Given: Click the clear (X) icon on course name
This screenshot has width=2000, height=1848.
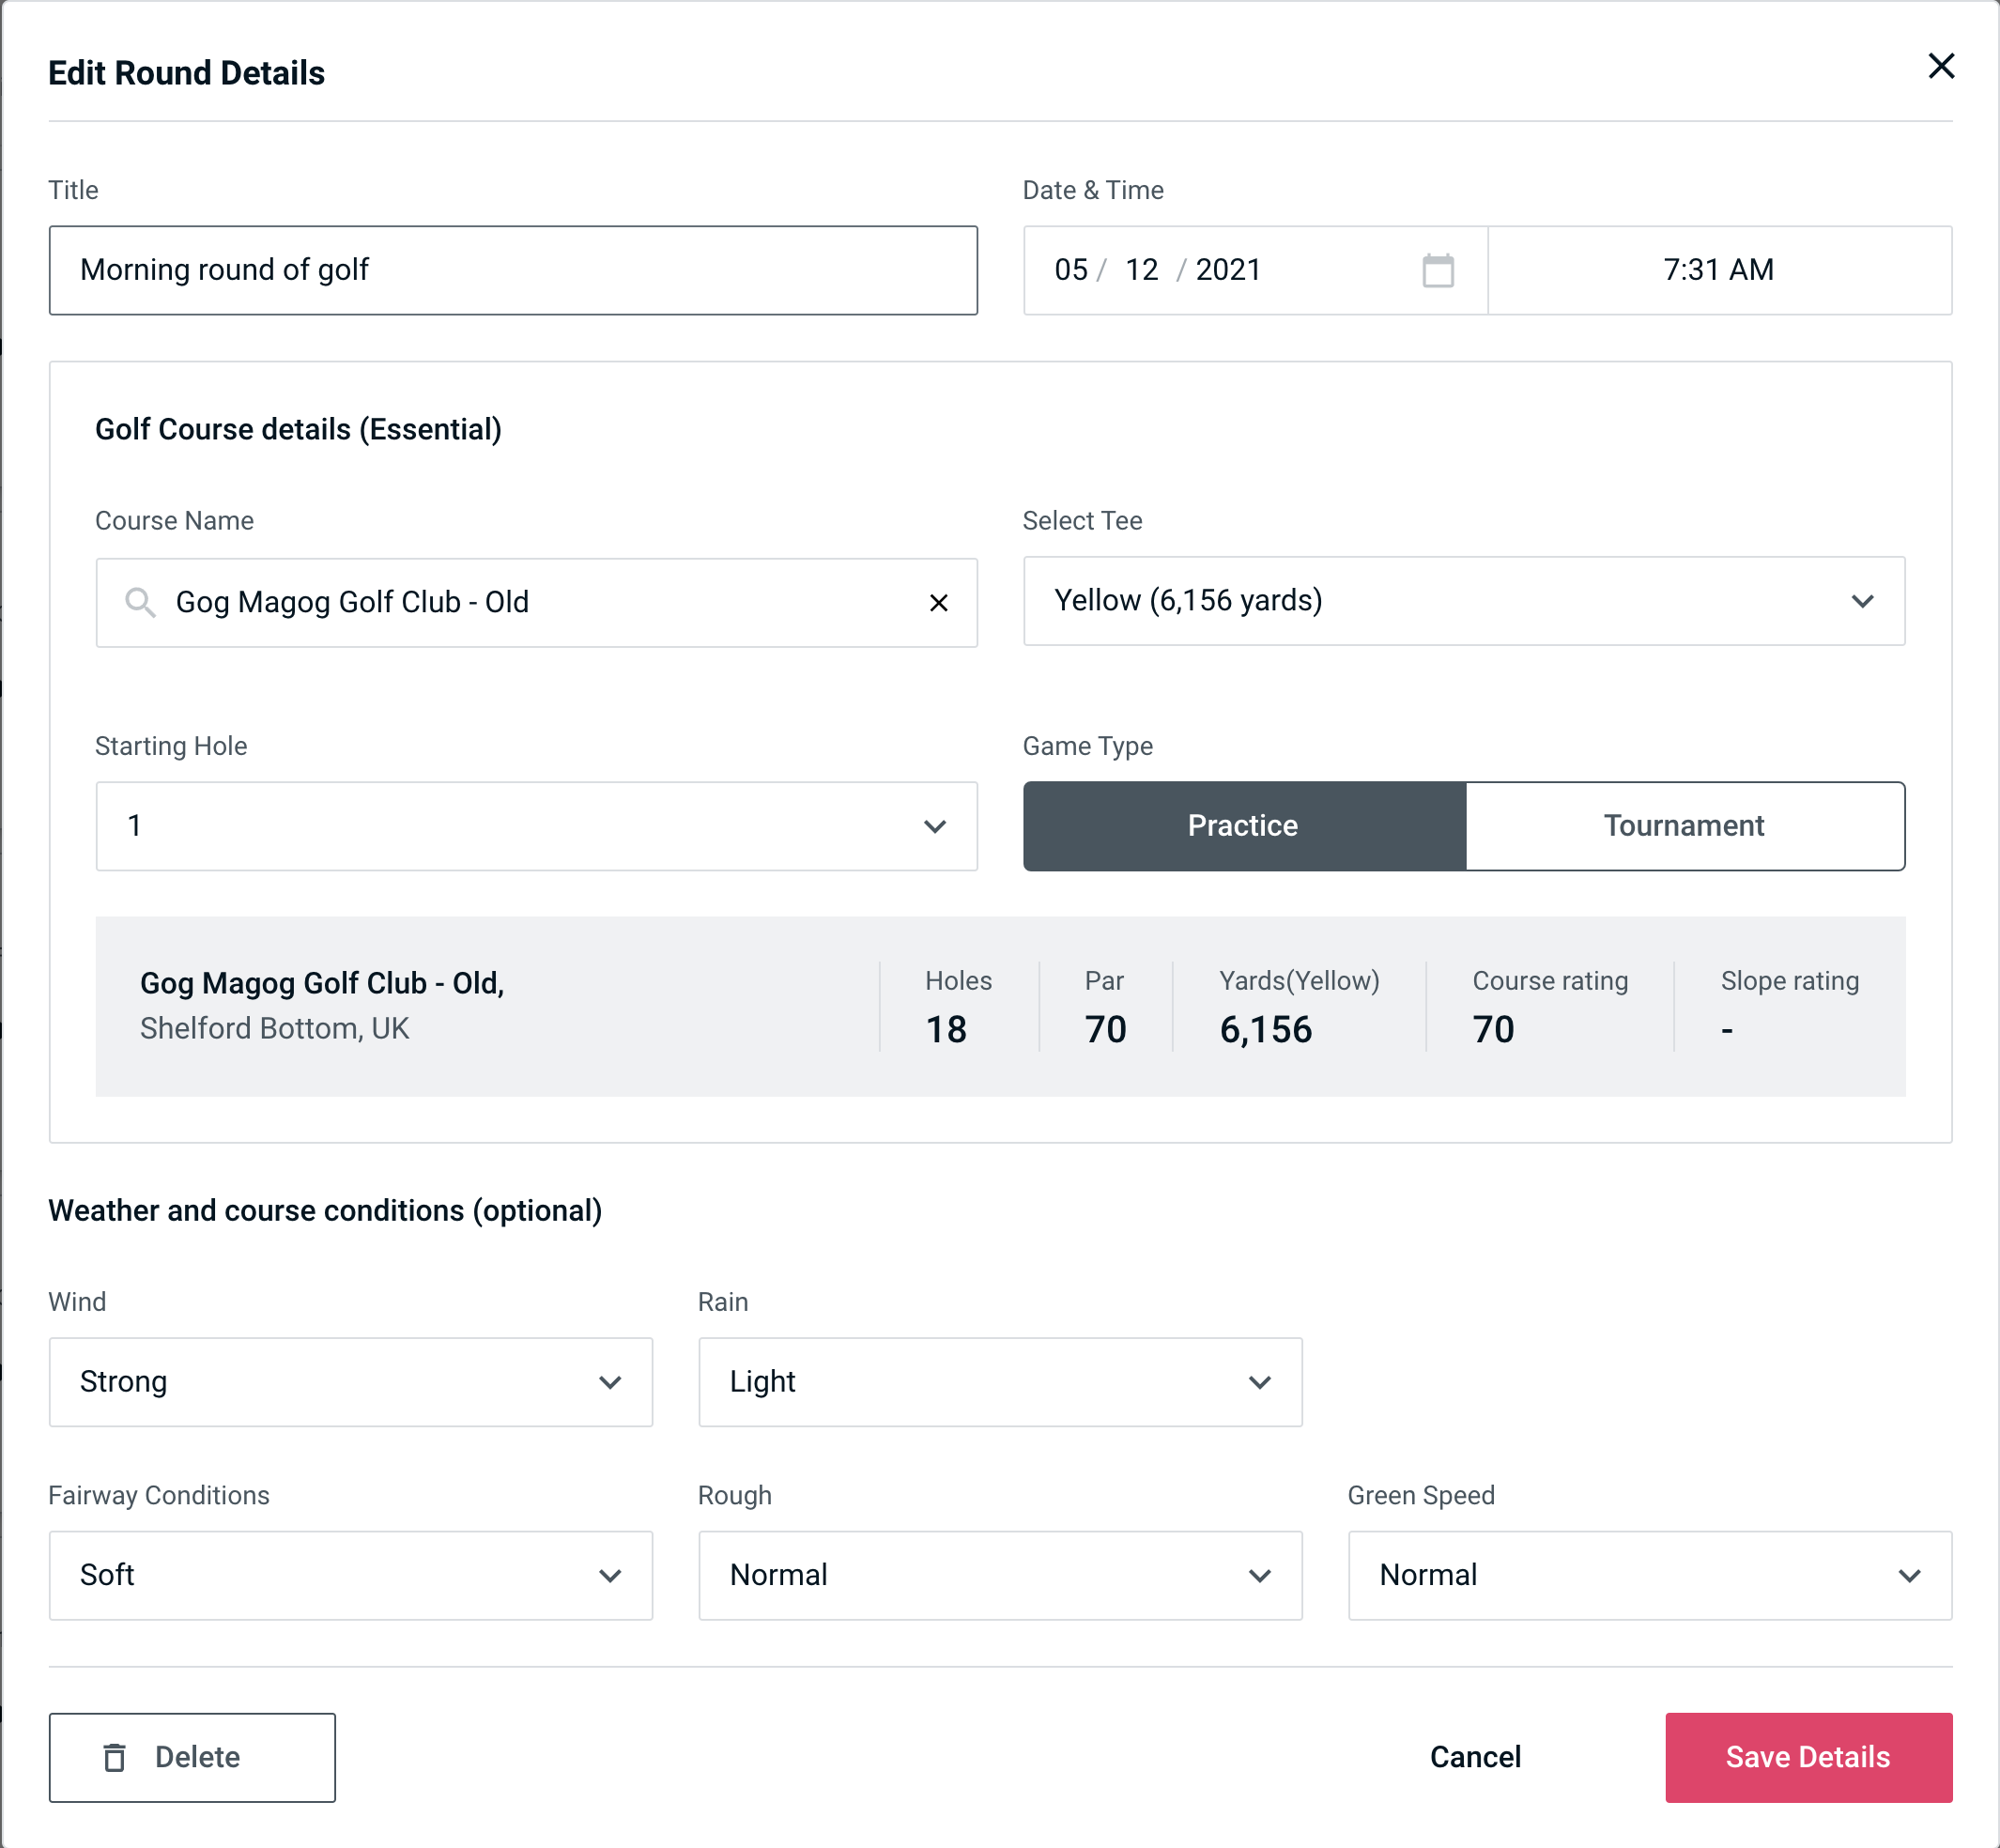Looking at the screenshot, I should 939,603.
